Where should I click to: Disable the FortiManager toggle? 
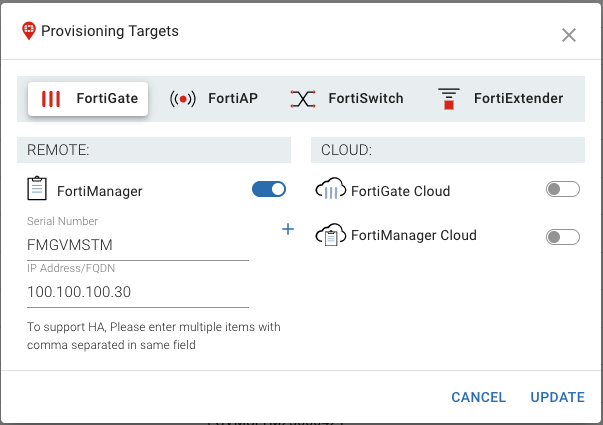click(269, 189)
